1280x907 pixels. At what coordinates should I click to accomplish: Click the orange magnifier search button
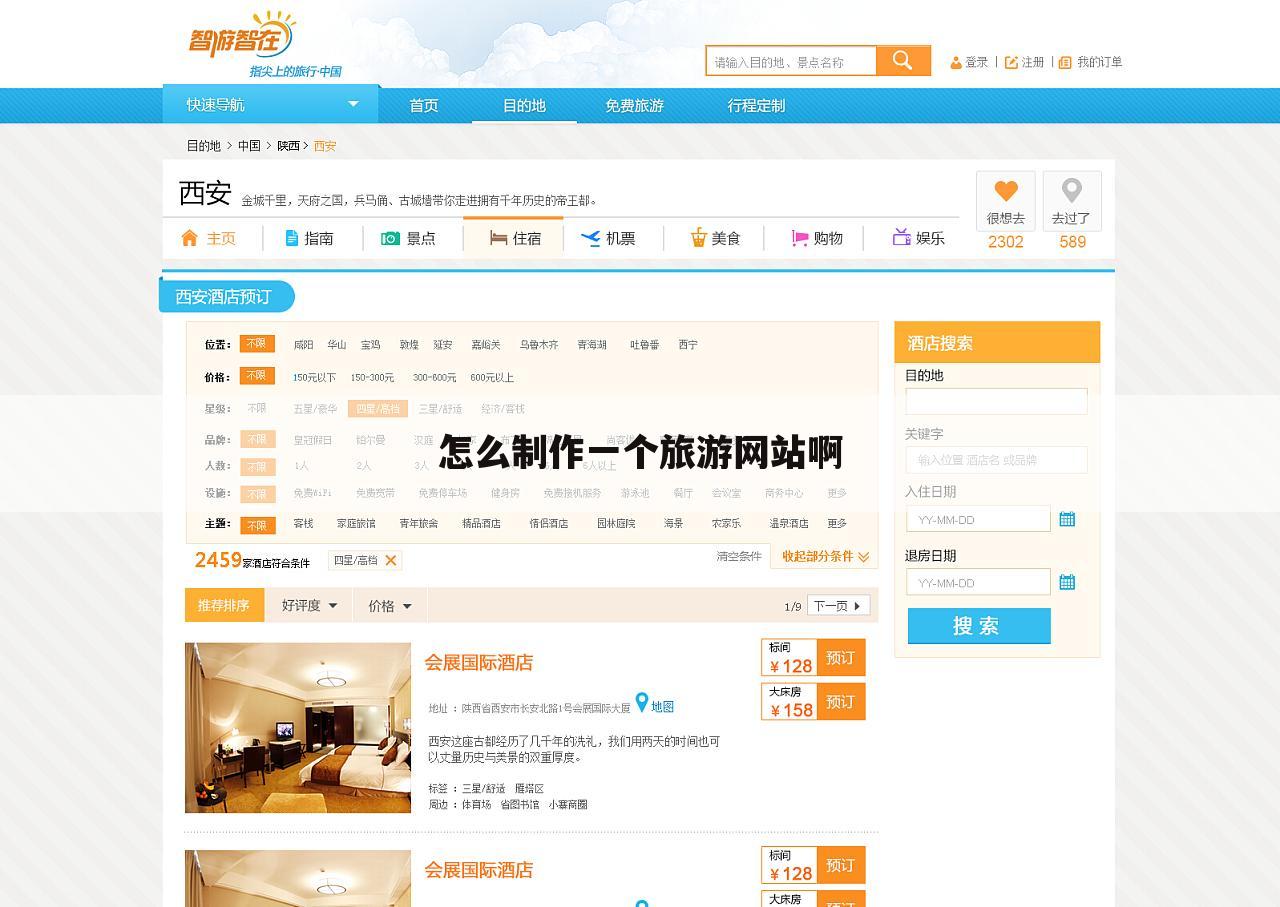pyautogui.click(x=903, y=61)
